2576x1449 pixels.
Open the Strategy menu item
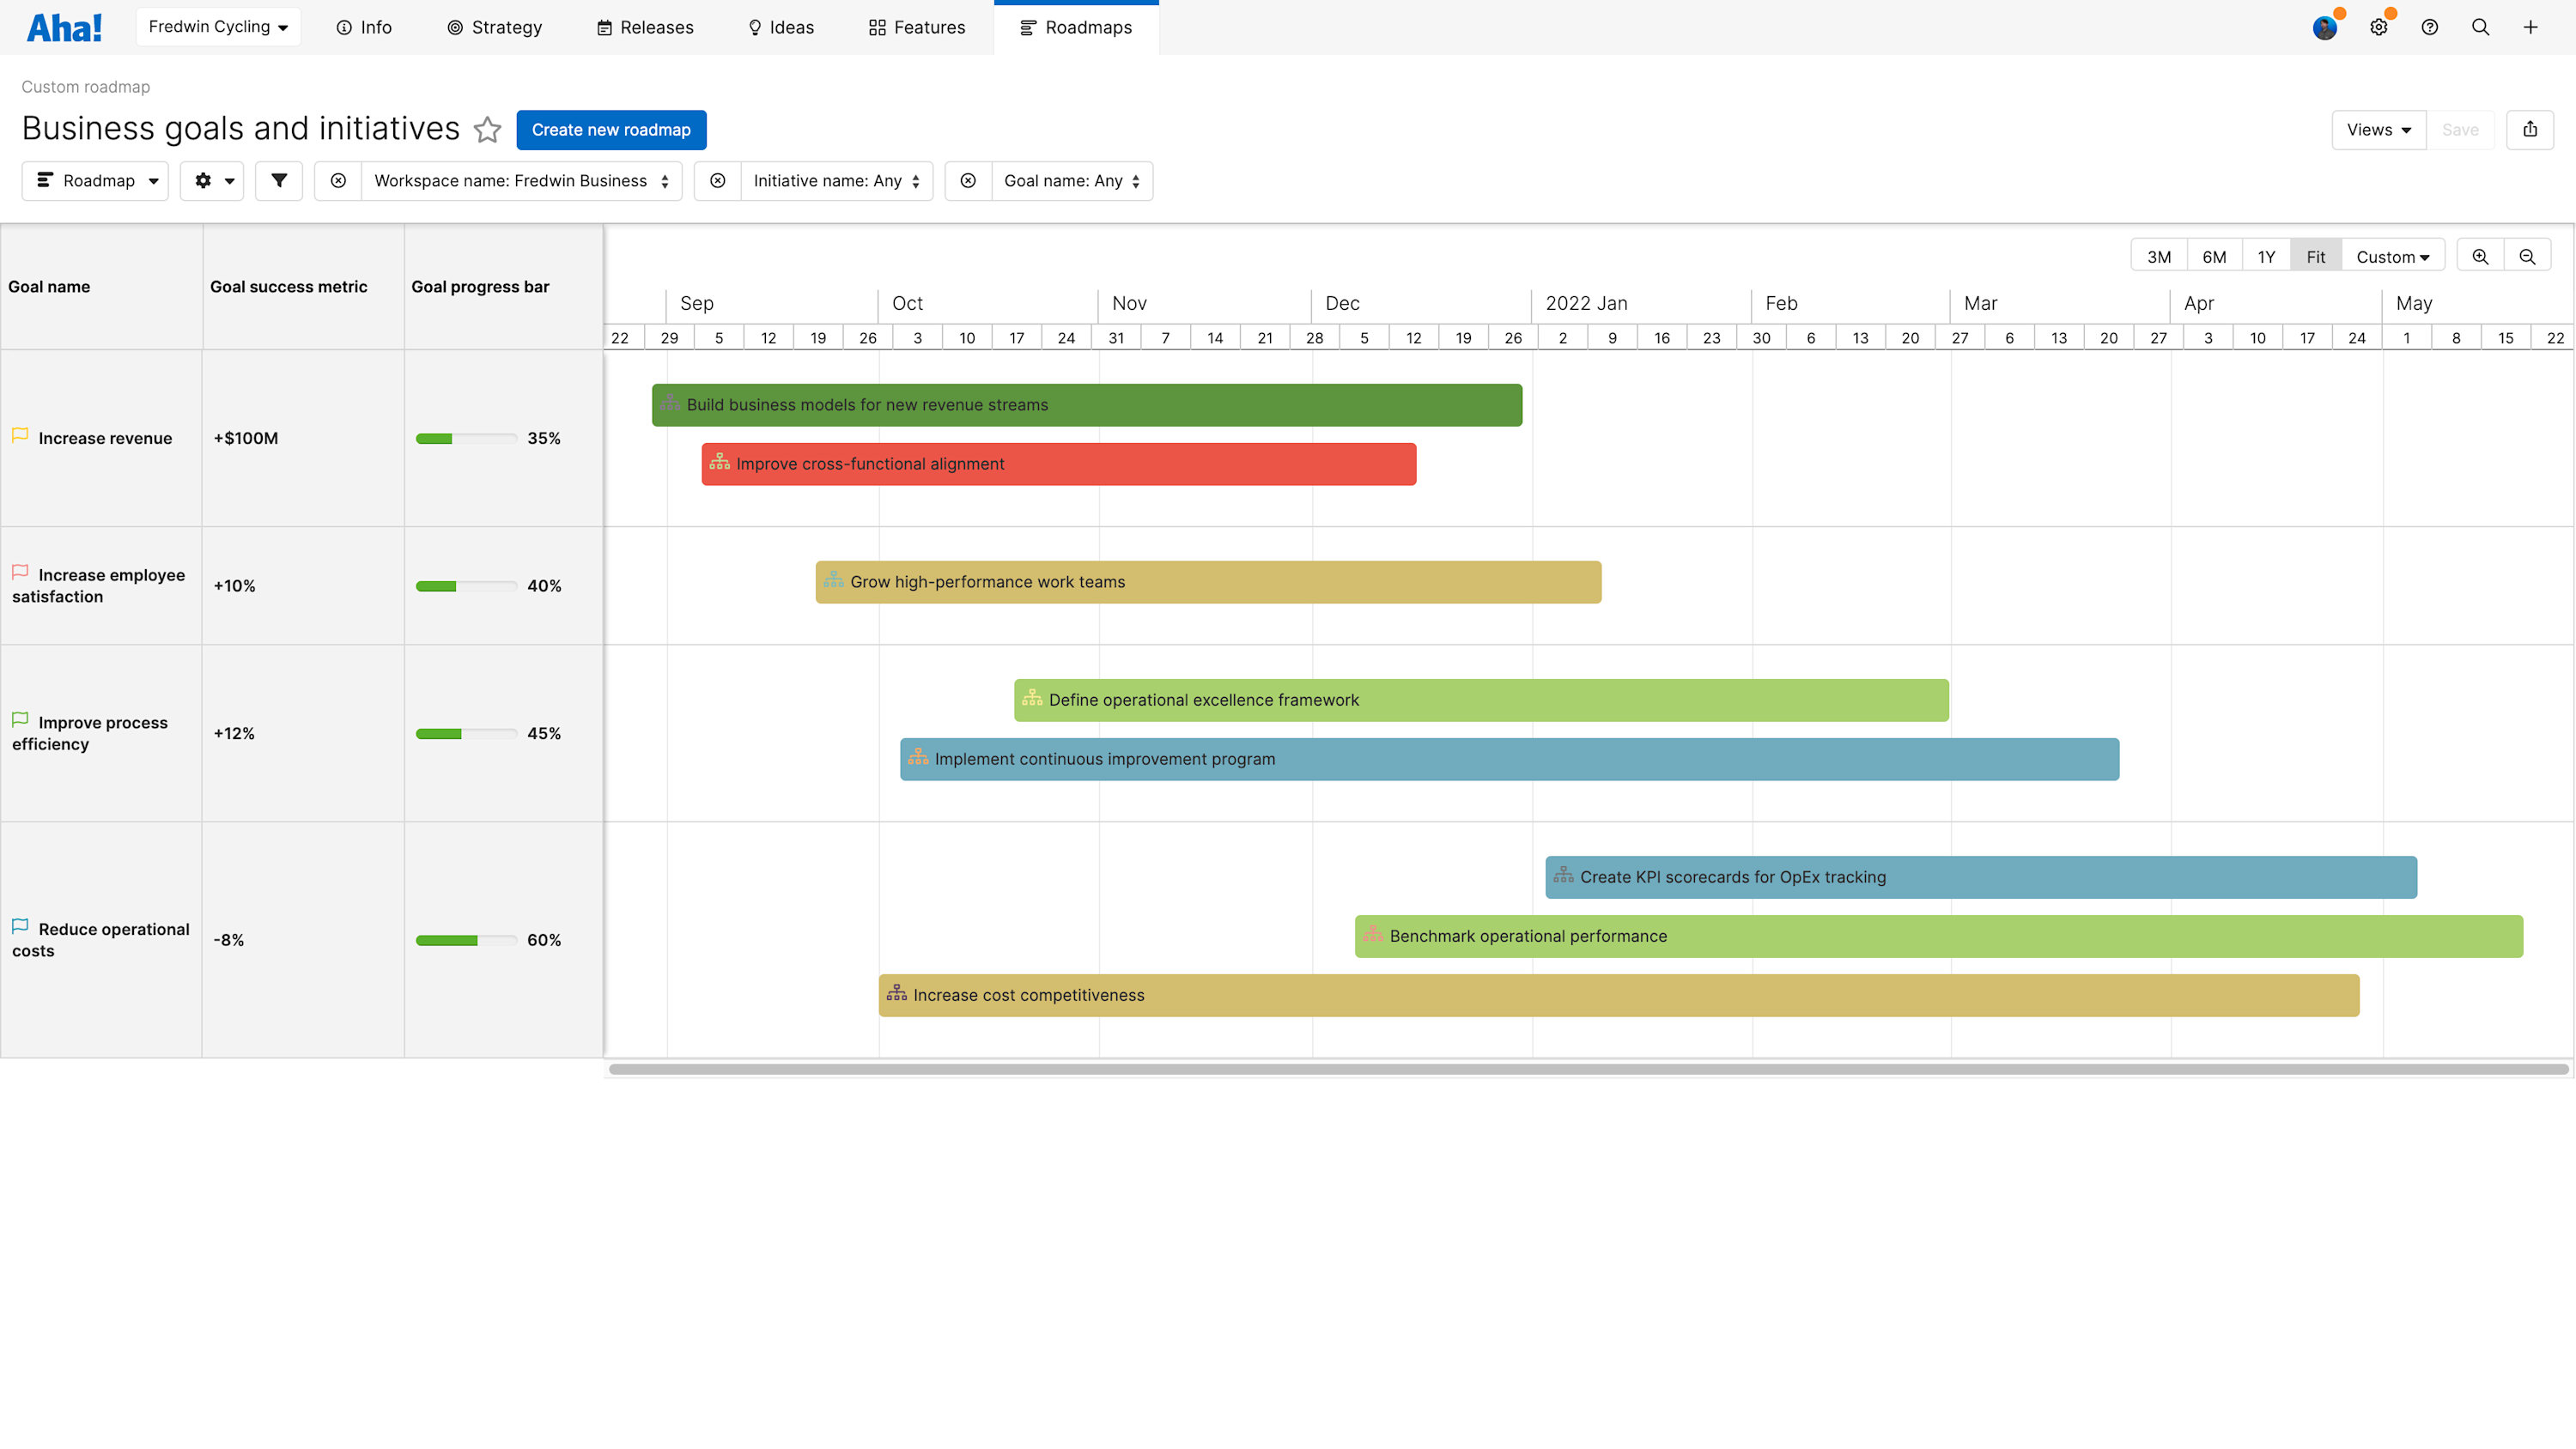click(494, 27)
